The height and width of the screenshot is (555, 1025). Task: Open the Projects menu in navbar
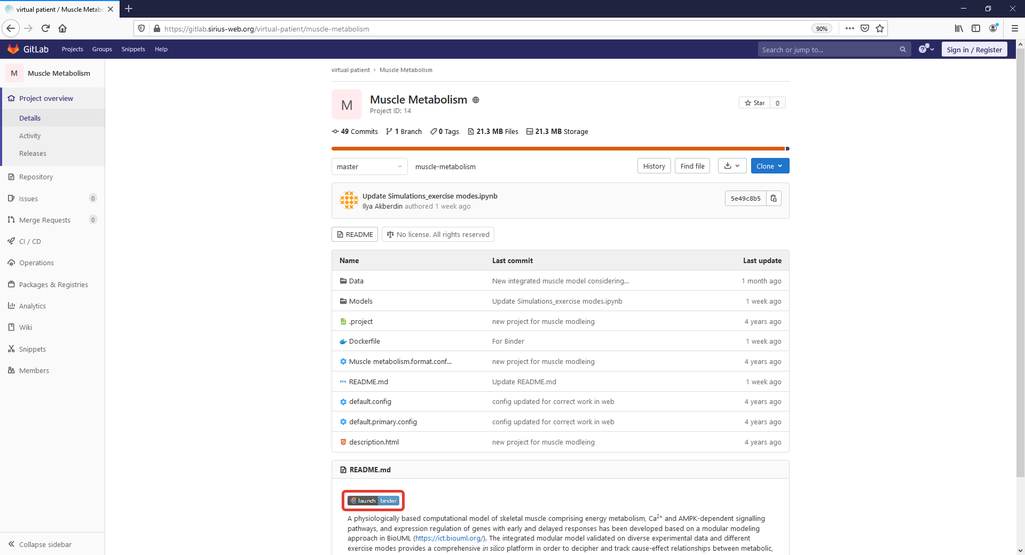point(72,49)
